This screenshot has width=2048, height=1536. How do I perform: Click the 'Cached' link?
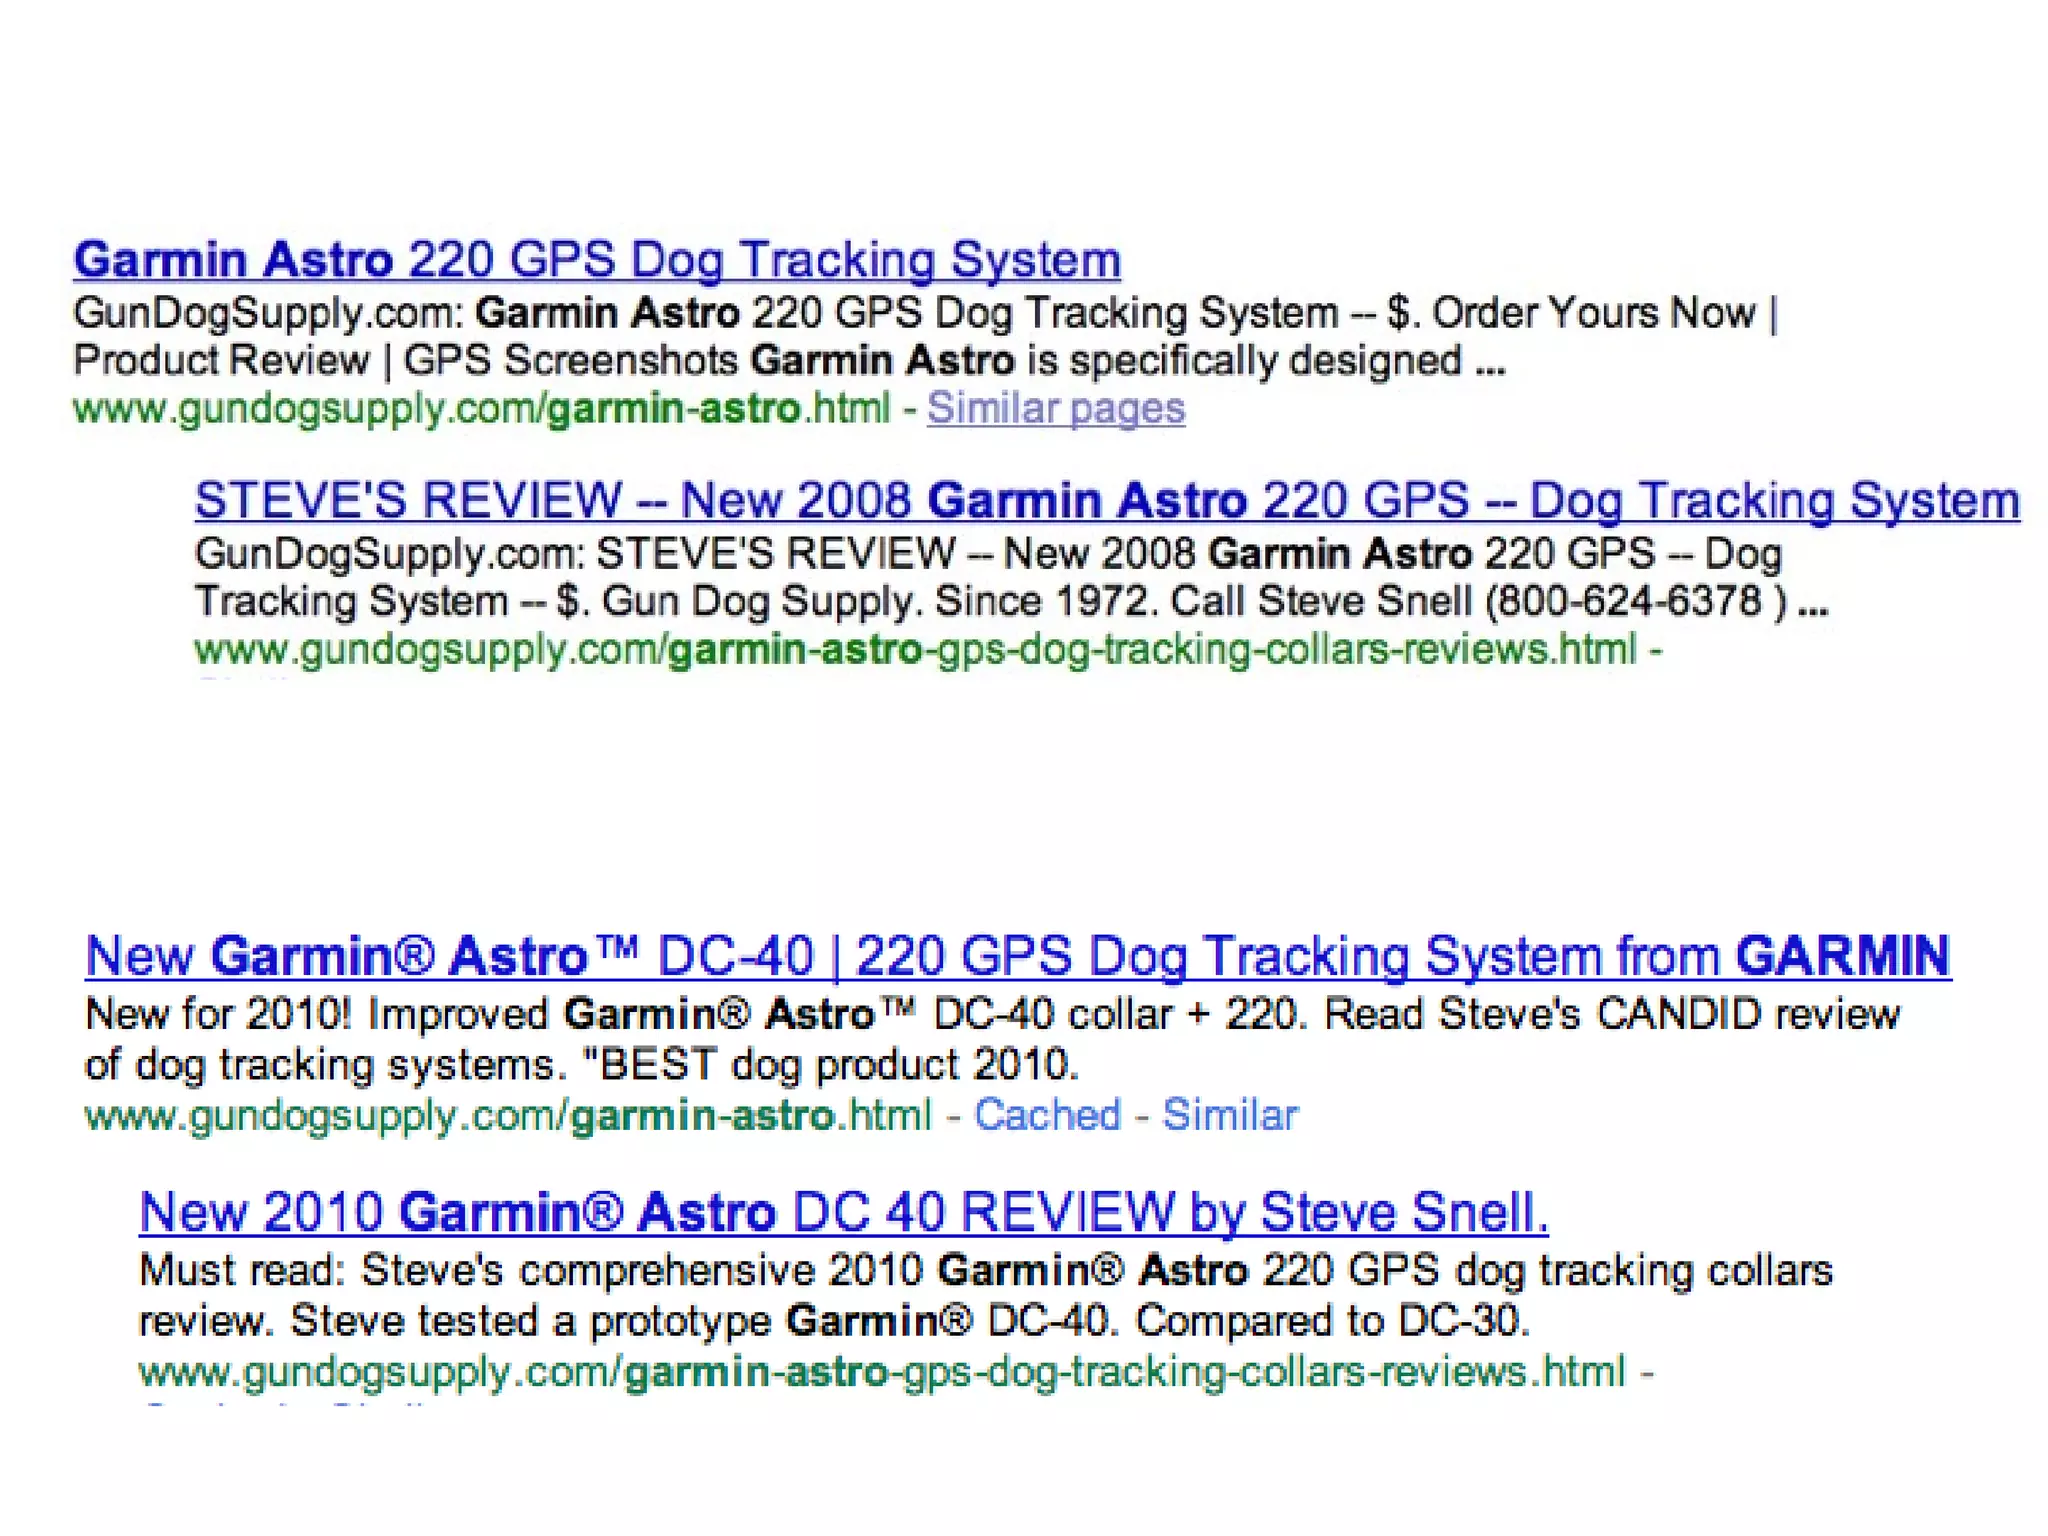coord(1047,1115)
